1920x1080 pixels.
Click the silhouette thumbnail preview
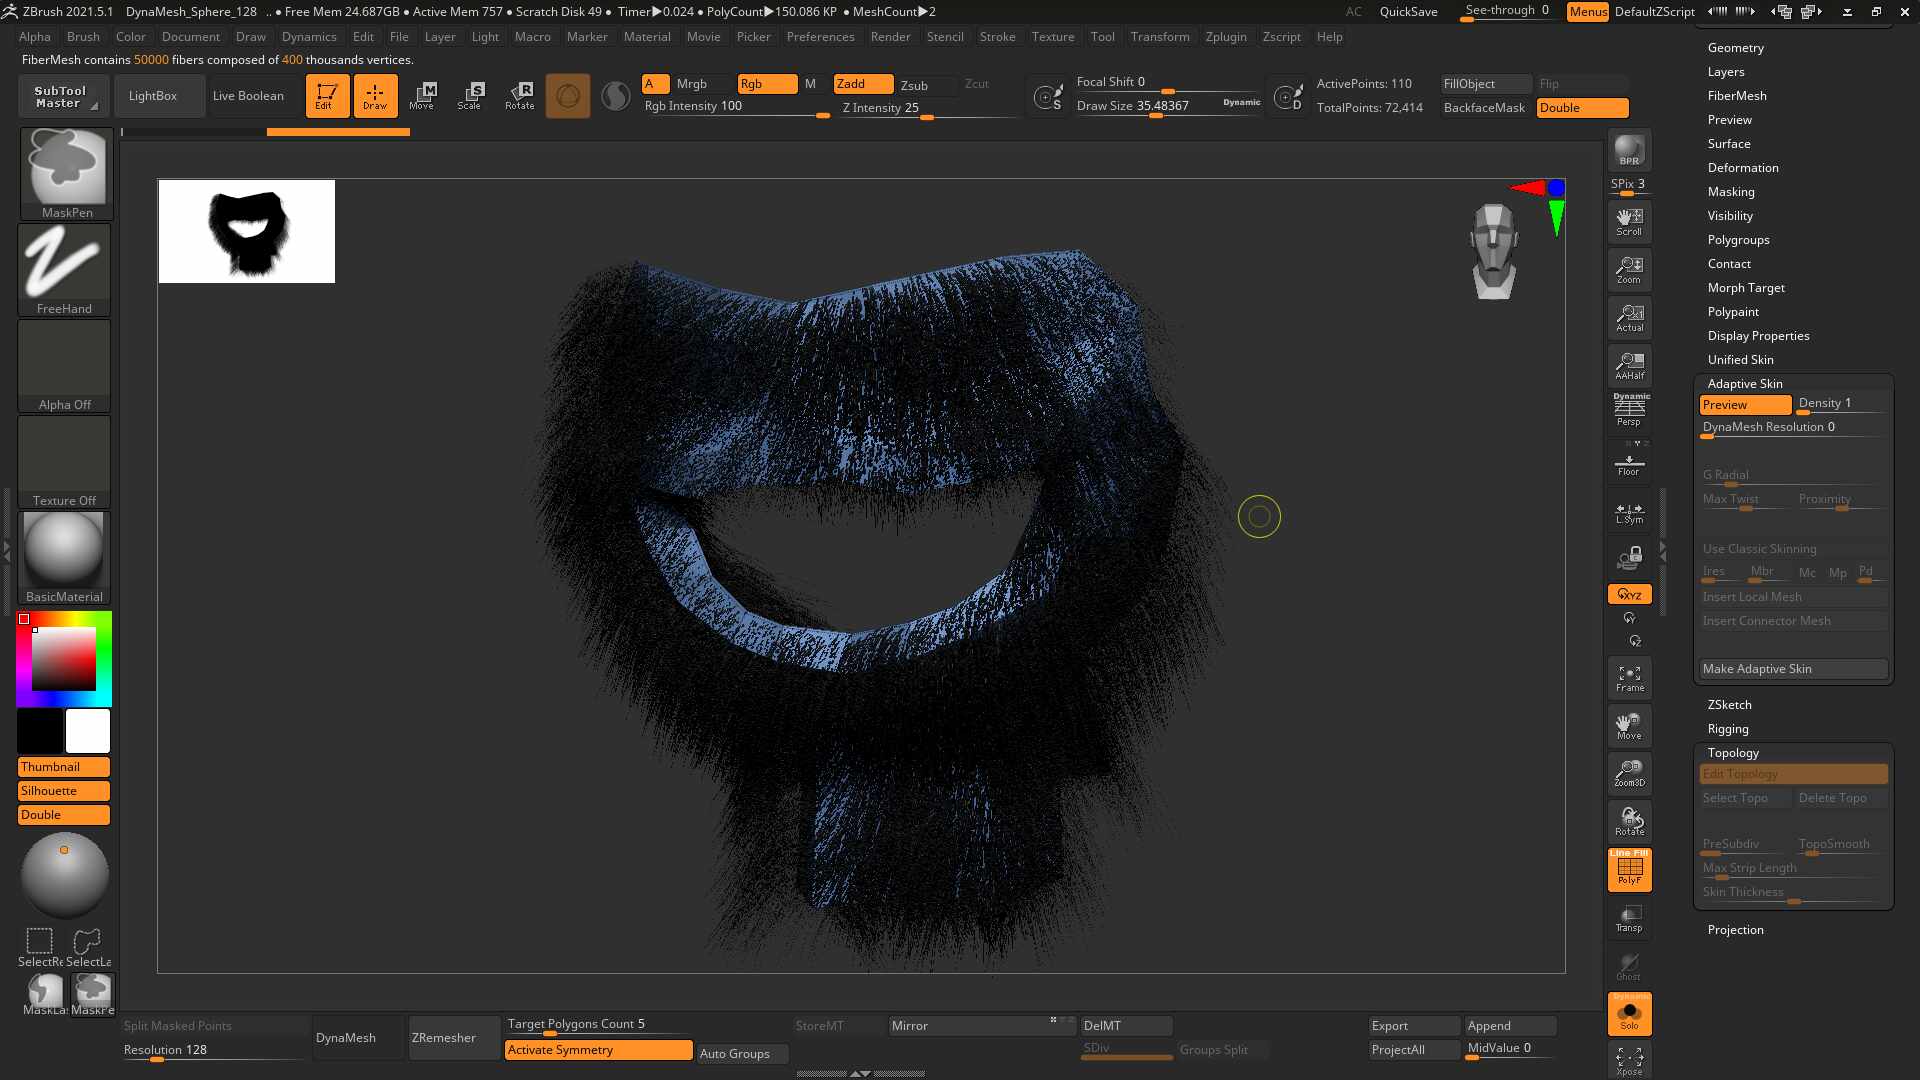coord(246,231)
